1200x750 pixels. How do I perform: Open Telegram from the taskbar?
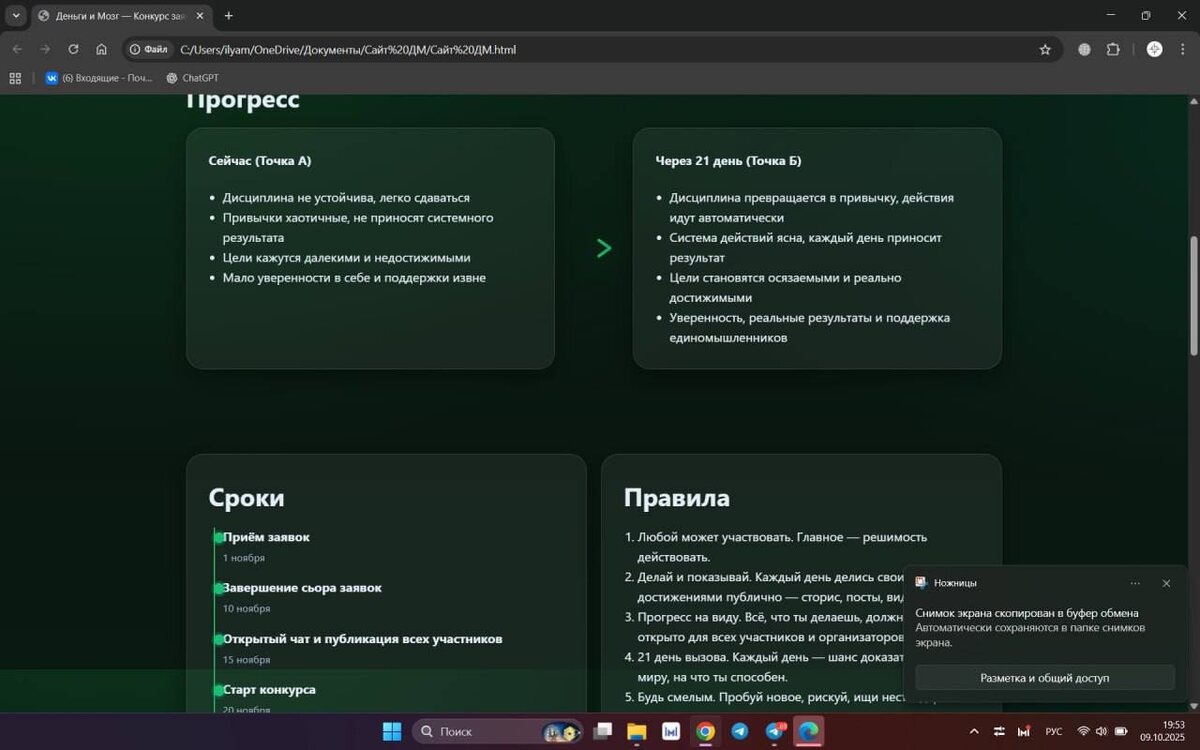point(739,731)
